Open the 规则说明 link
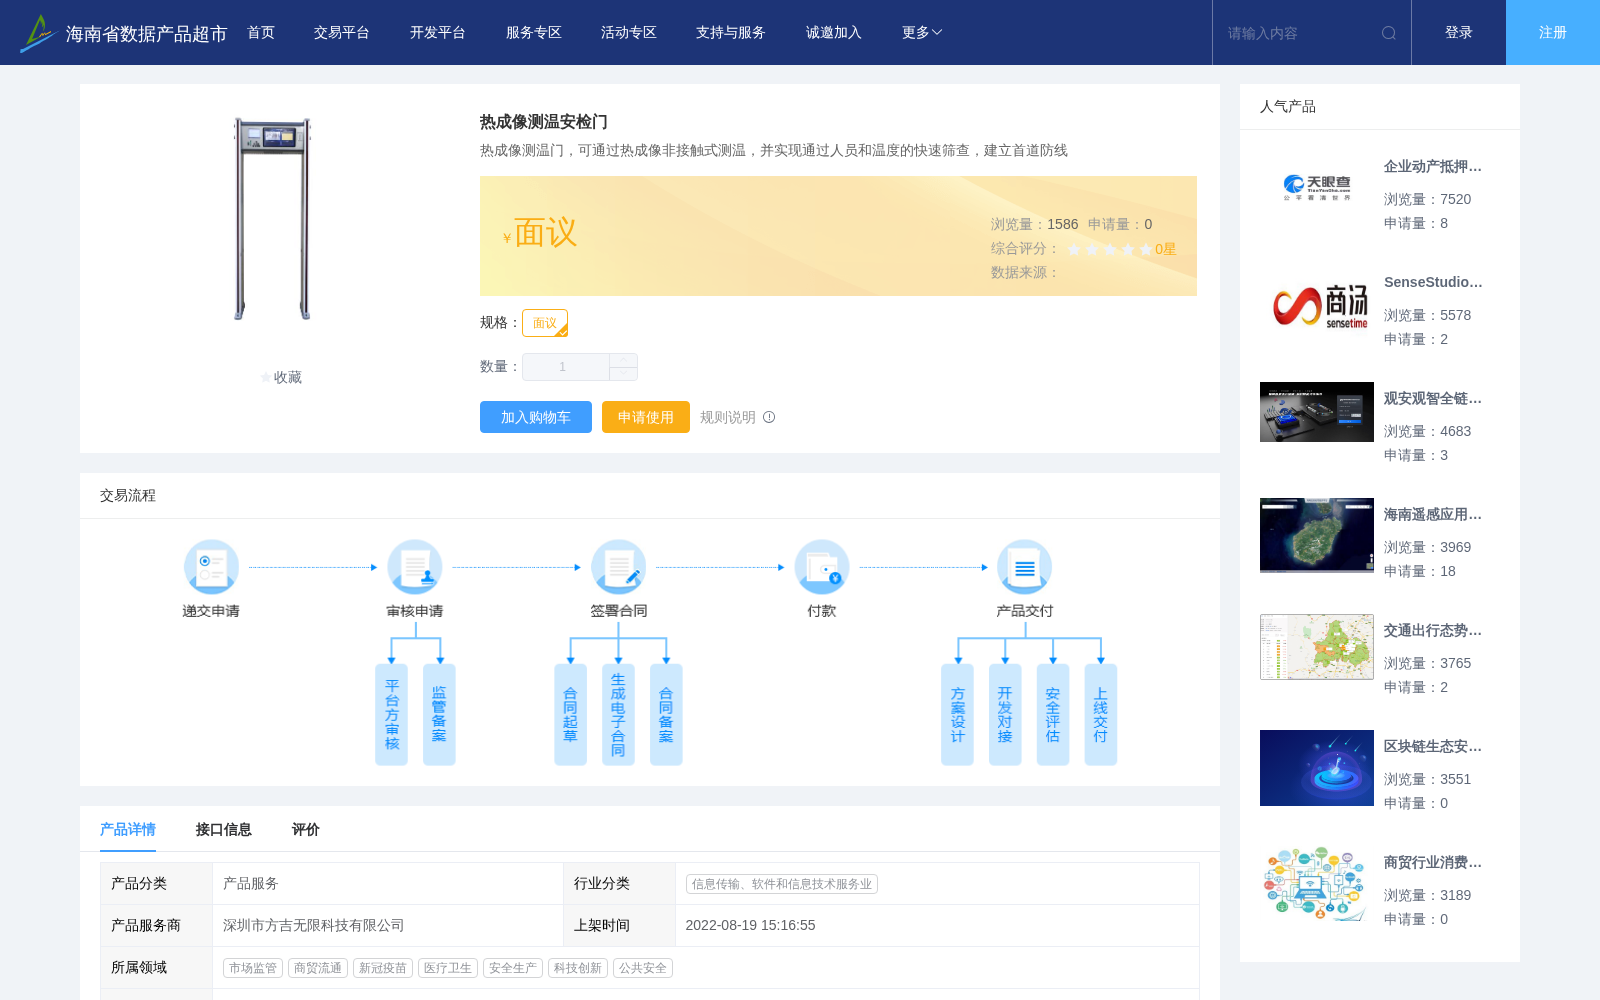 [x=728, y=417]
